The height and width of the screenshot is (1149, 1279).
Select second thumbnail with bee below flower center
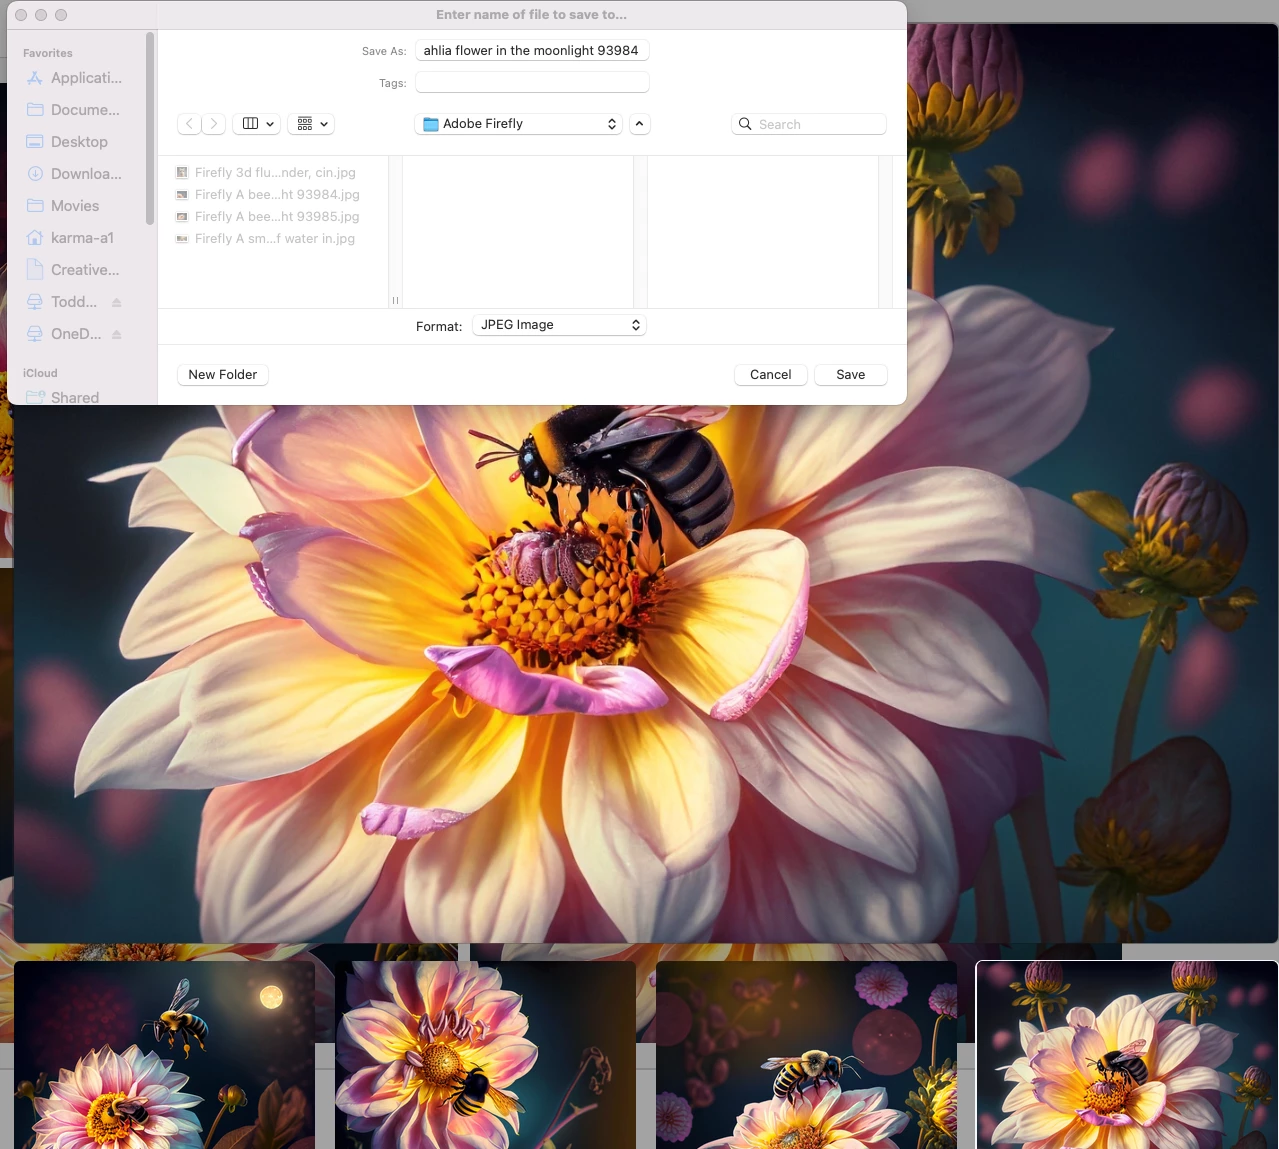485,1055
